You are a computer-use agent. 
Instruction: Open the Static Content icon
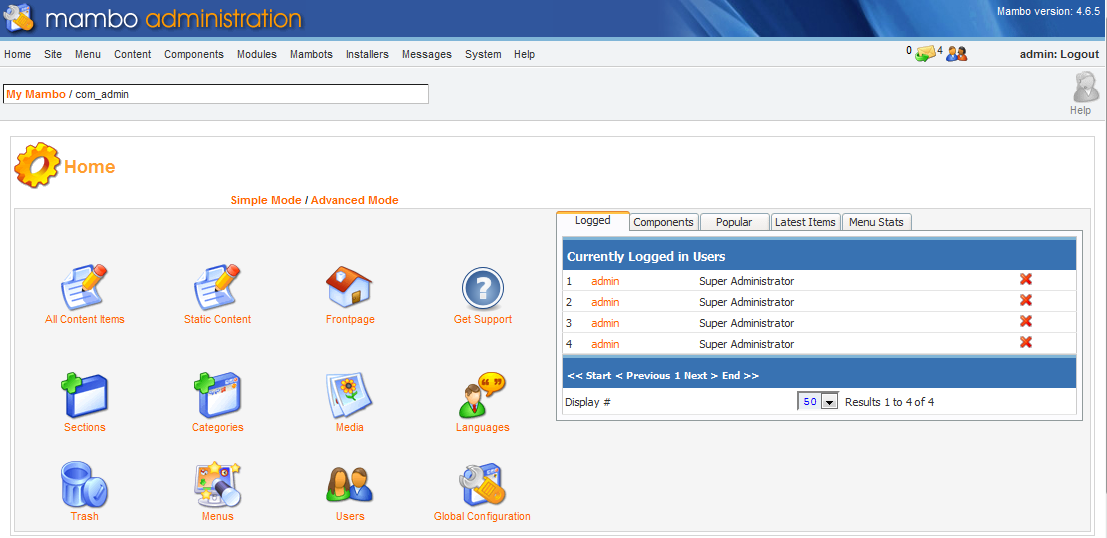pyautogui.click(x=217, y=288)
